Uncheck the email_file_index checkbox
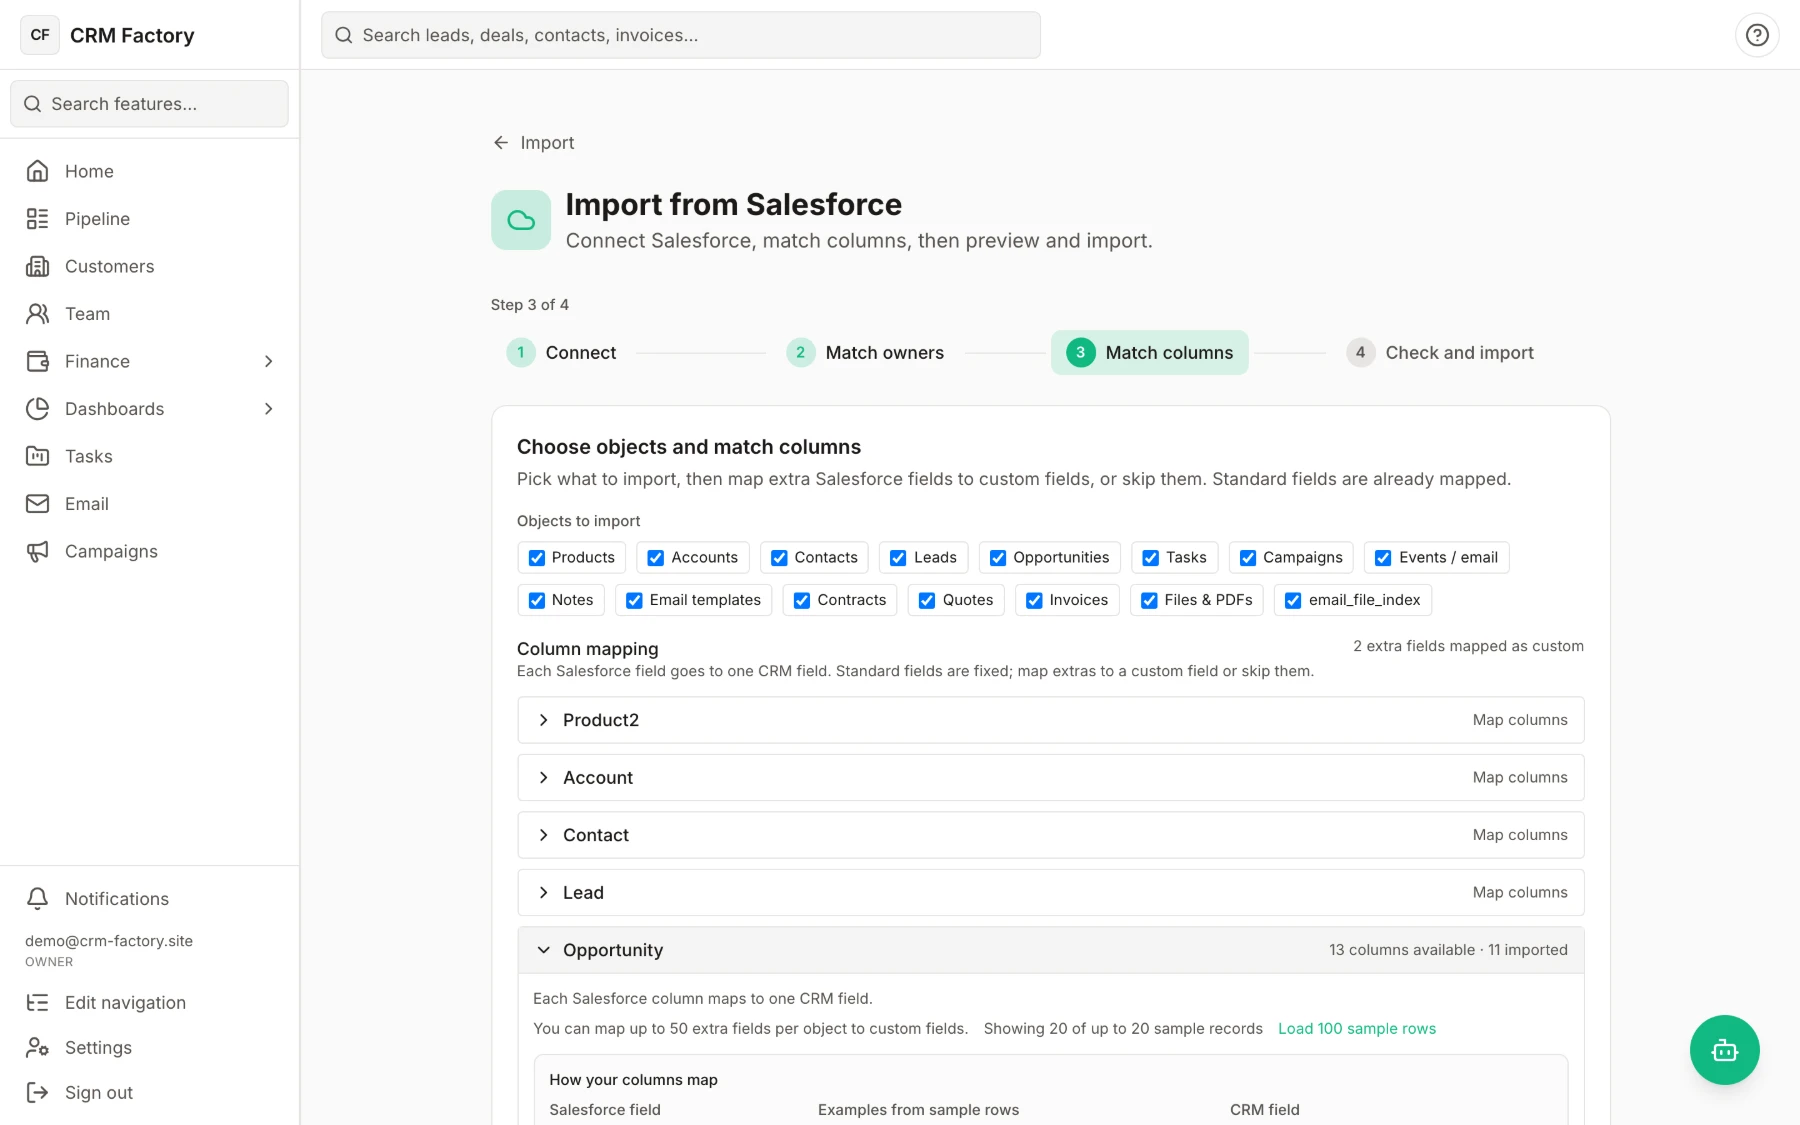This screenshot has width=1800, height=1125. click(x=1293, y=600)
